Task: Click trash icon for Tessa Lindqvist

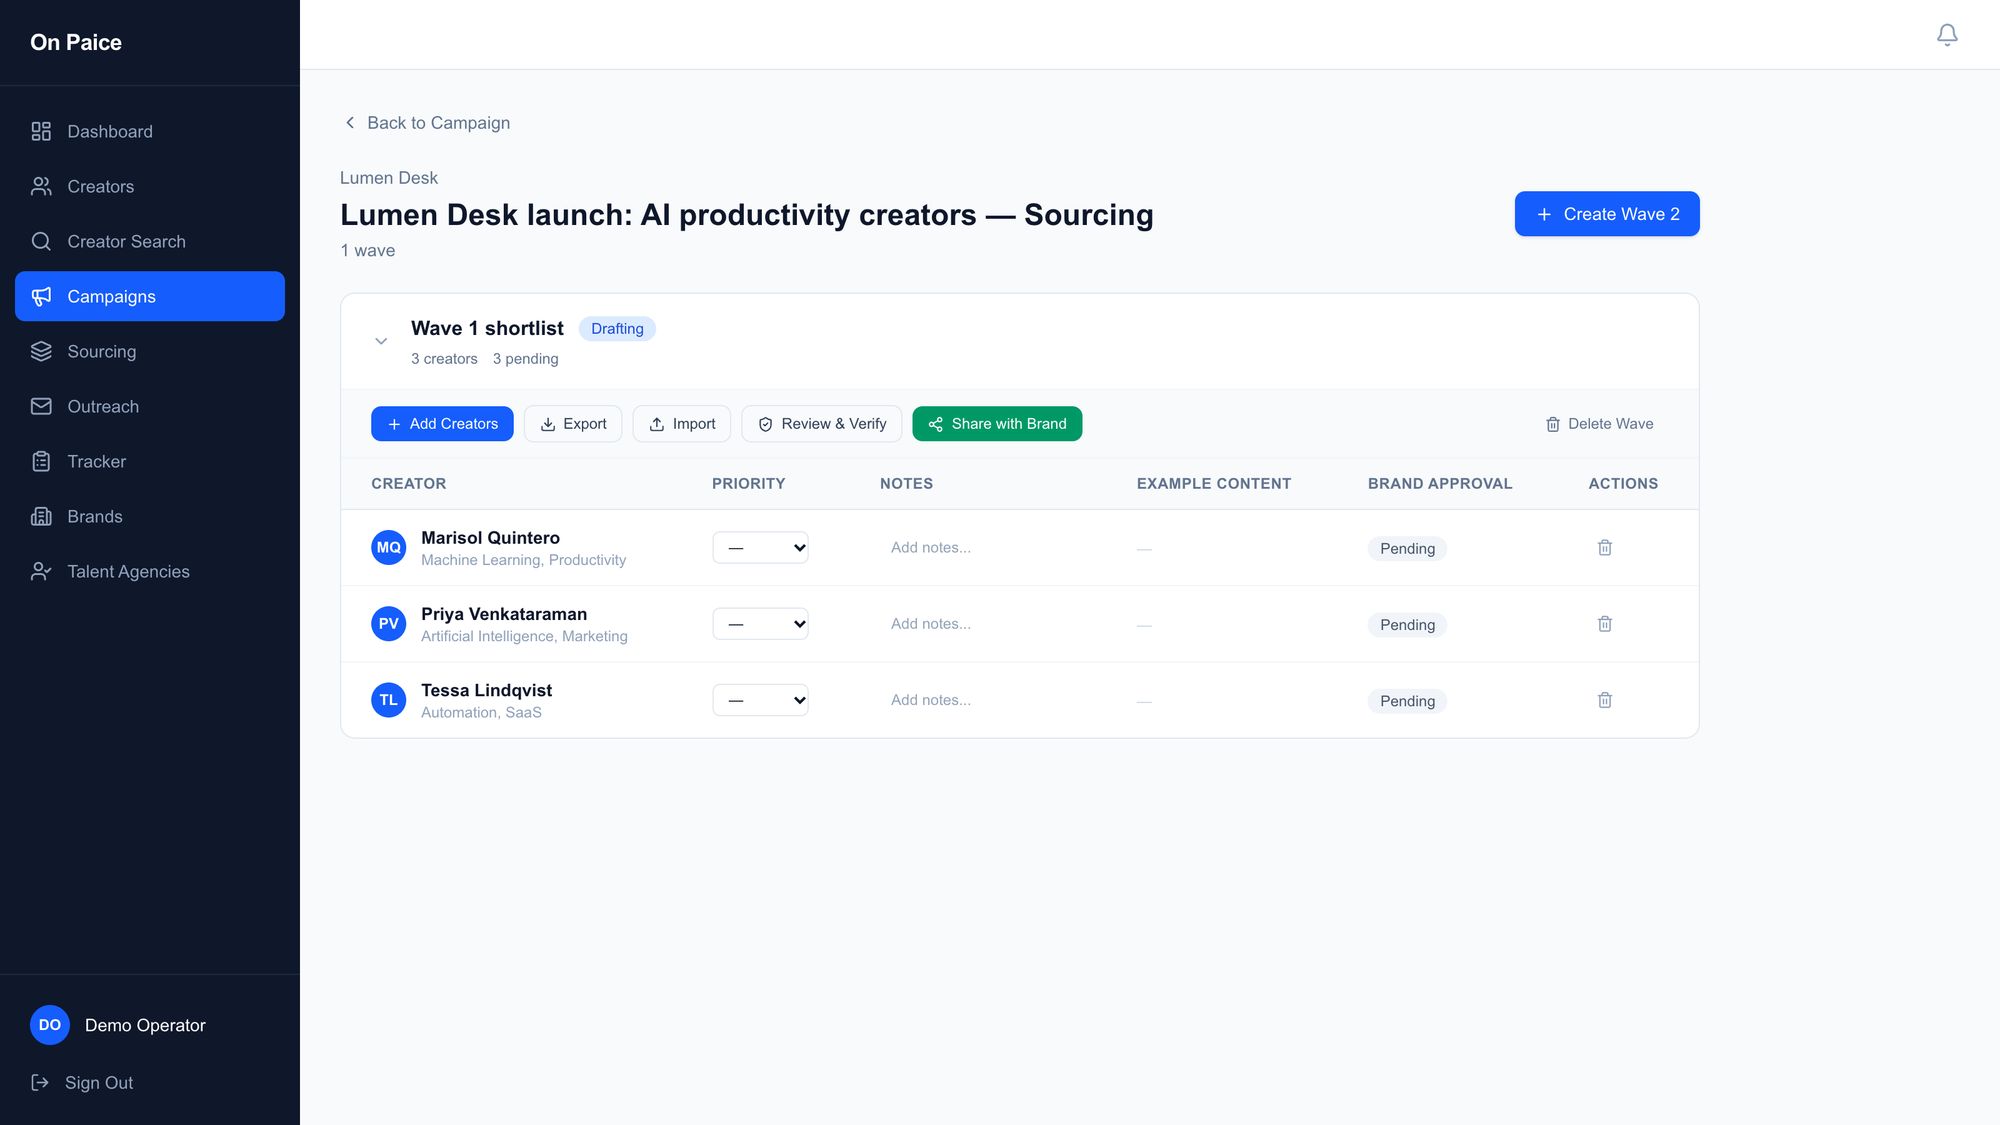Action: [x=1605, y=700]
